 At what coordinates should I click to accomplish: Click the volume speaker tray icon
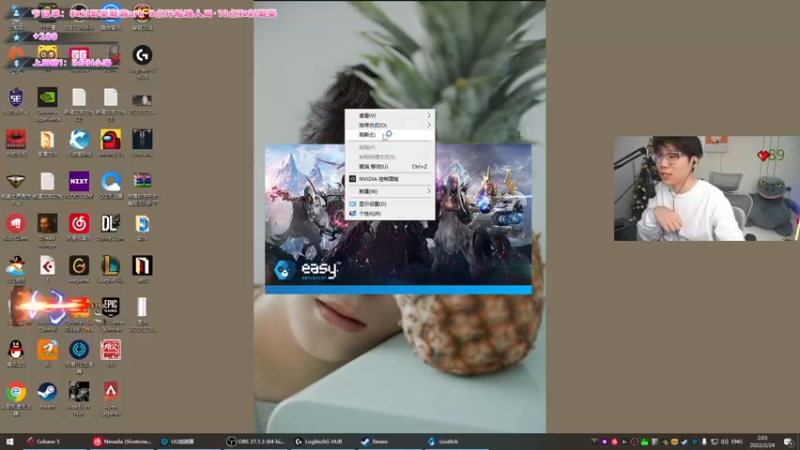[x=724, y=441]
